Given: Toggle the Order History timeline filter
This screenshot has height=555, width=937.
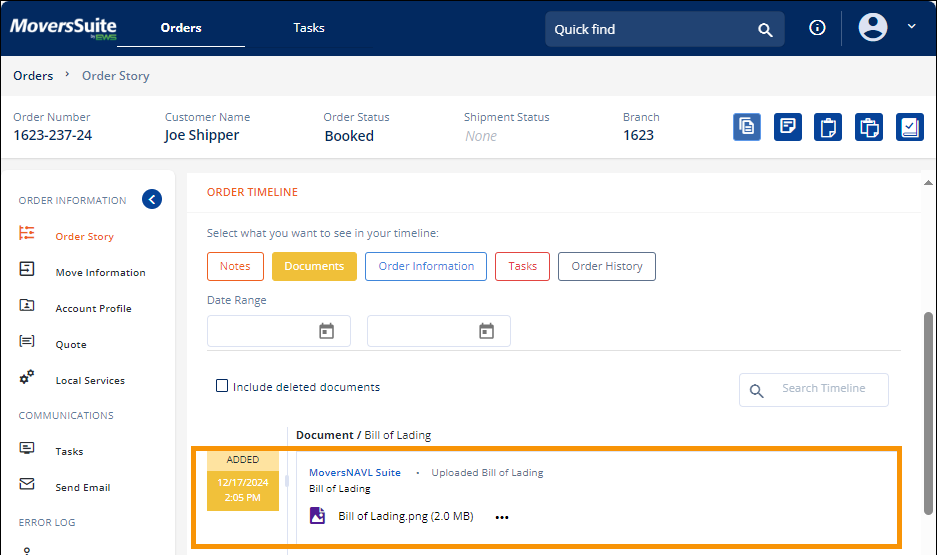Looking at the screenshot, I should [x=607, y=266].
